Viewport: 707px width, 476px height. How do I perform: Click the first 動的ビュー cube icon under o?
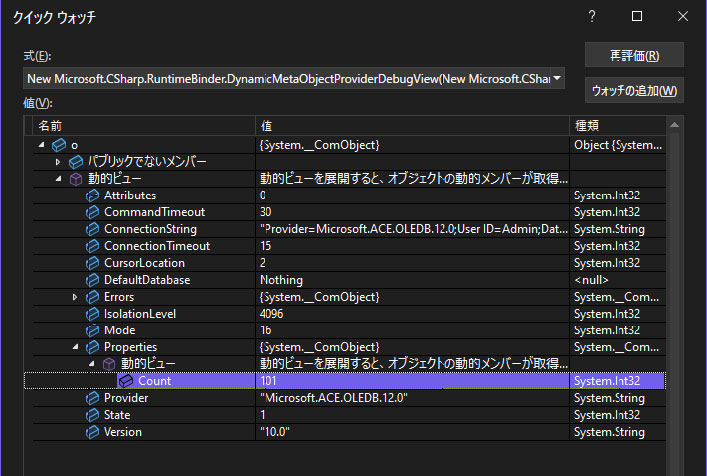point(76,179)
